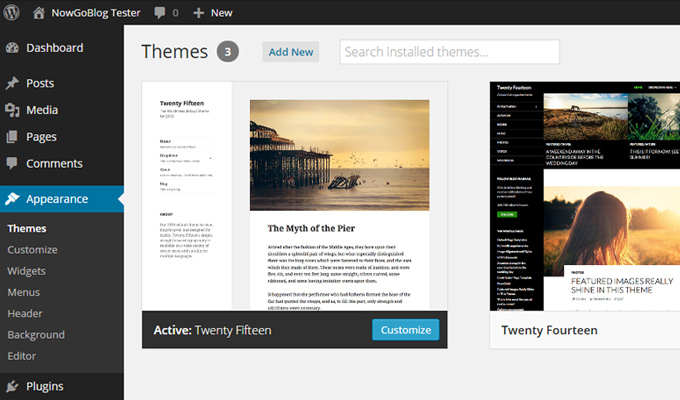
Task: Click the Twenty Fifteen theme screenshot
Action: [294, 196]
